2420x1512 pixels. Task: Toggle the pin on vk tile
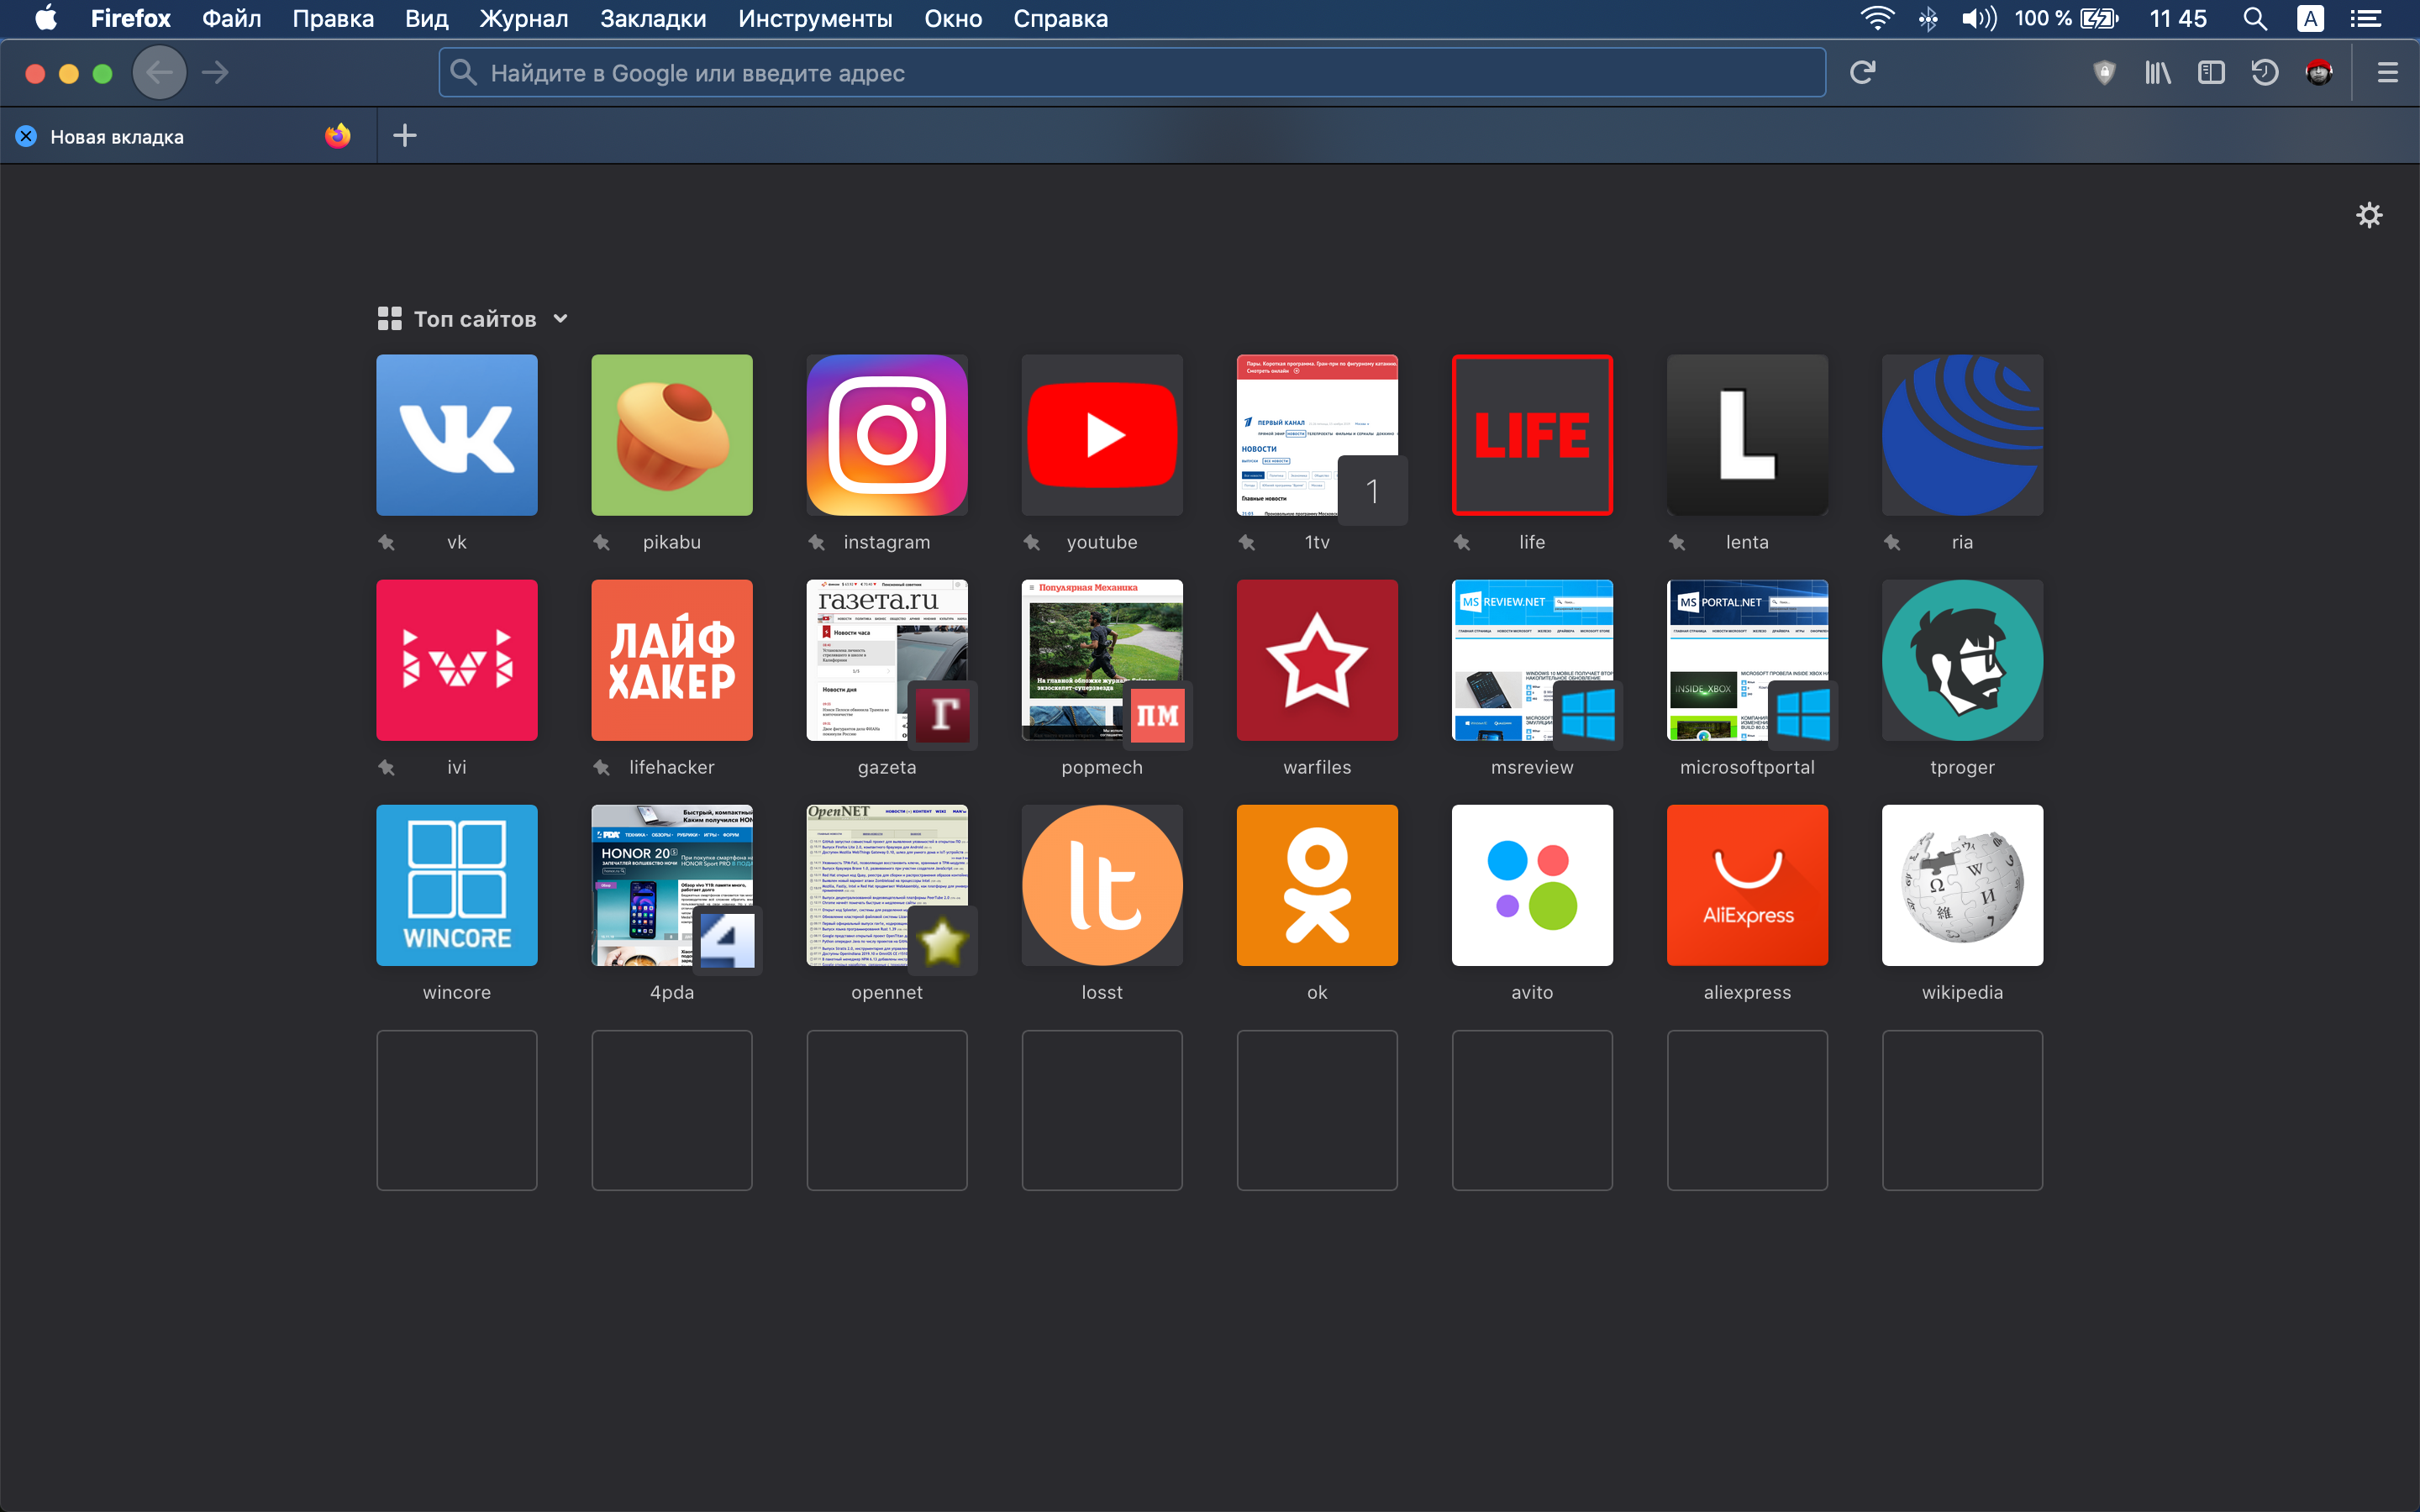[x=386, y=542]
